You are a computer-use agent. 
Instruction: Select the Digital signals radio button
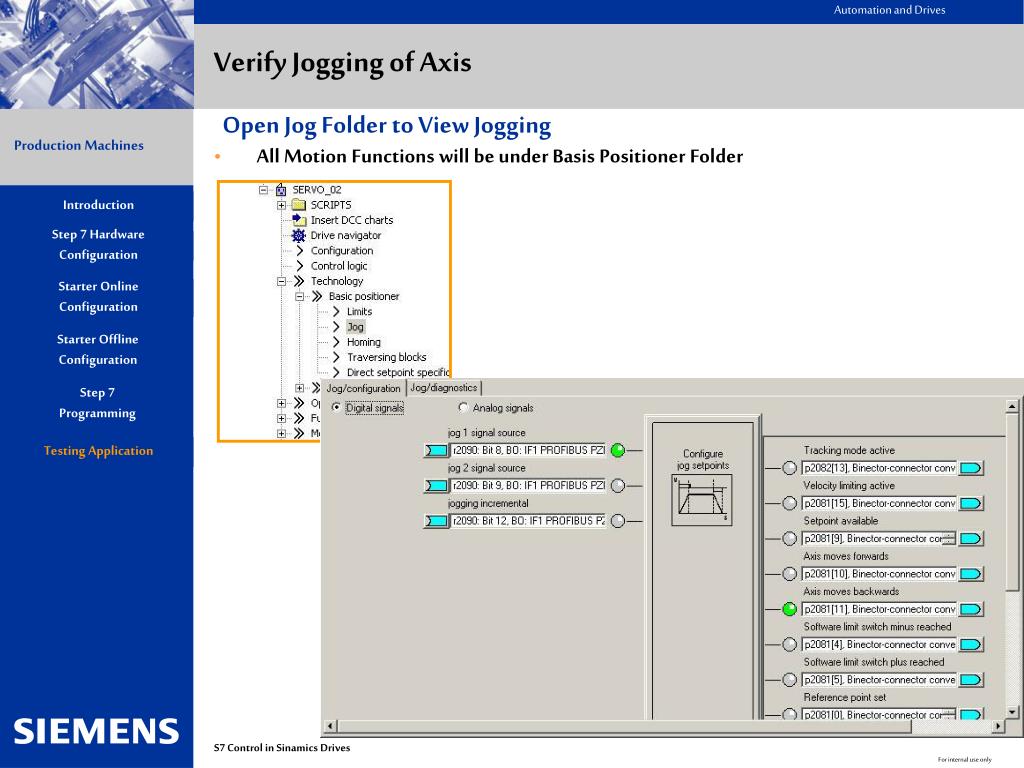(336, 408)
